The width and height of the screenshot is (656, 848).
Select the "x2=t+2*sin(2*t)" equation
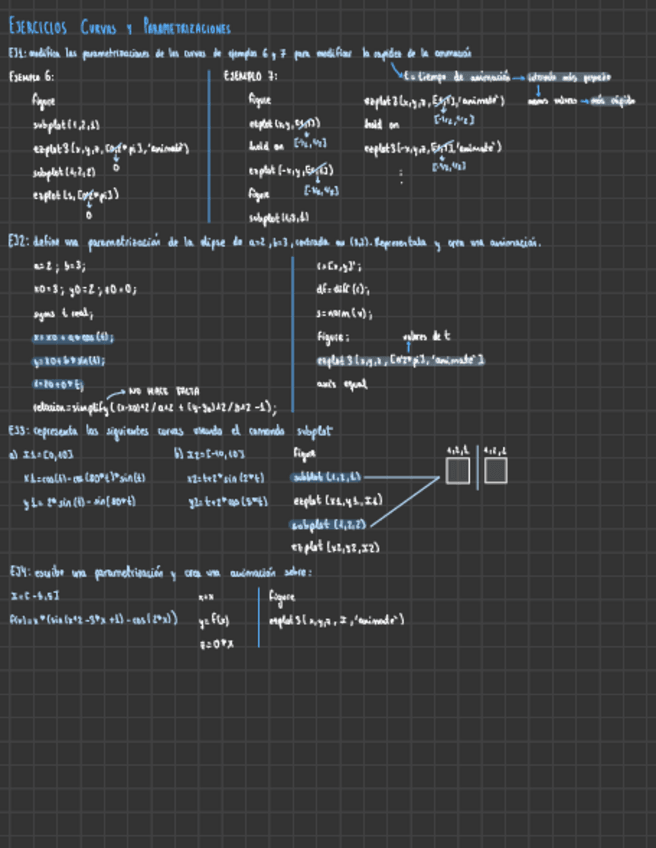pos(226,478)
